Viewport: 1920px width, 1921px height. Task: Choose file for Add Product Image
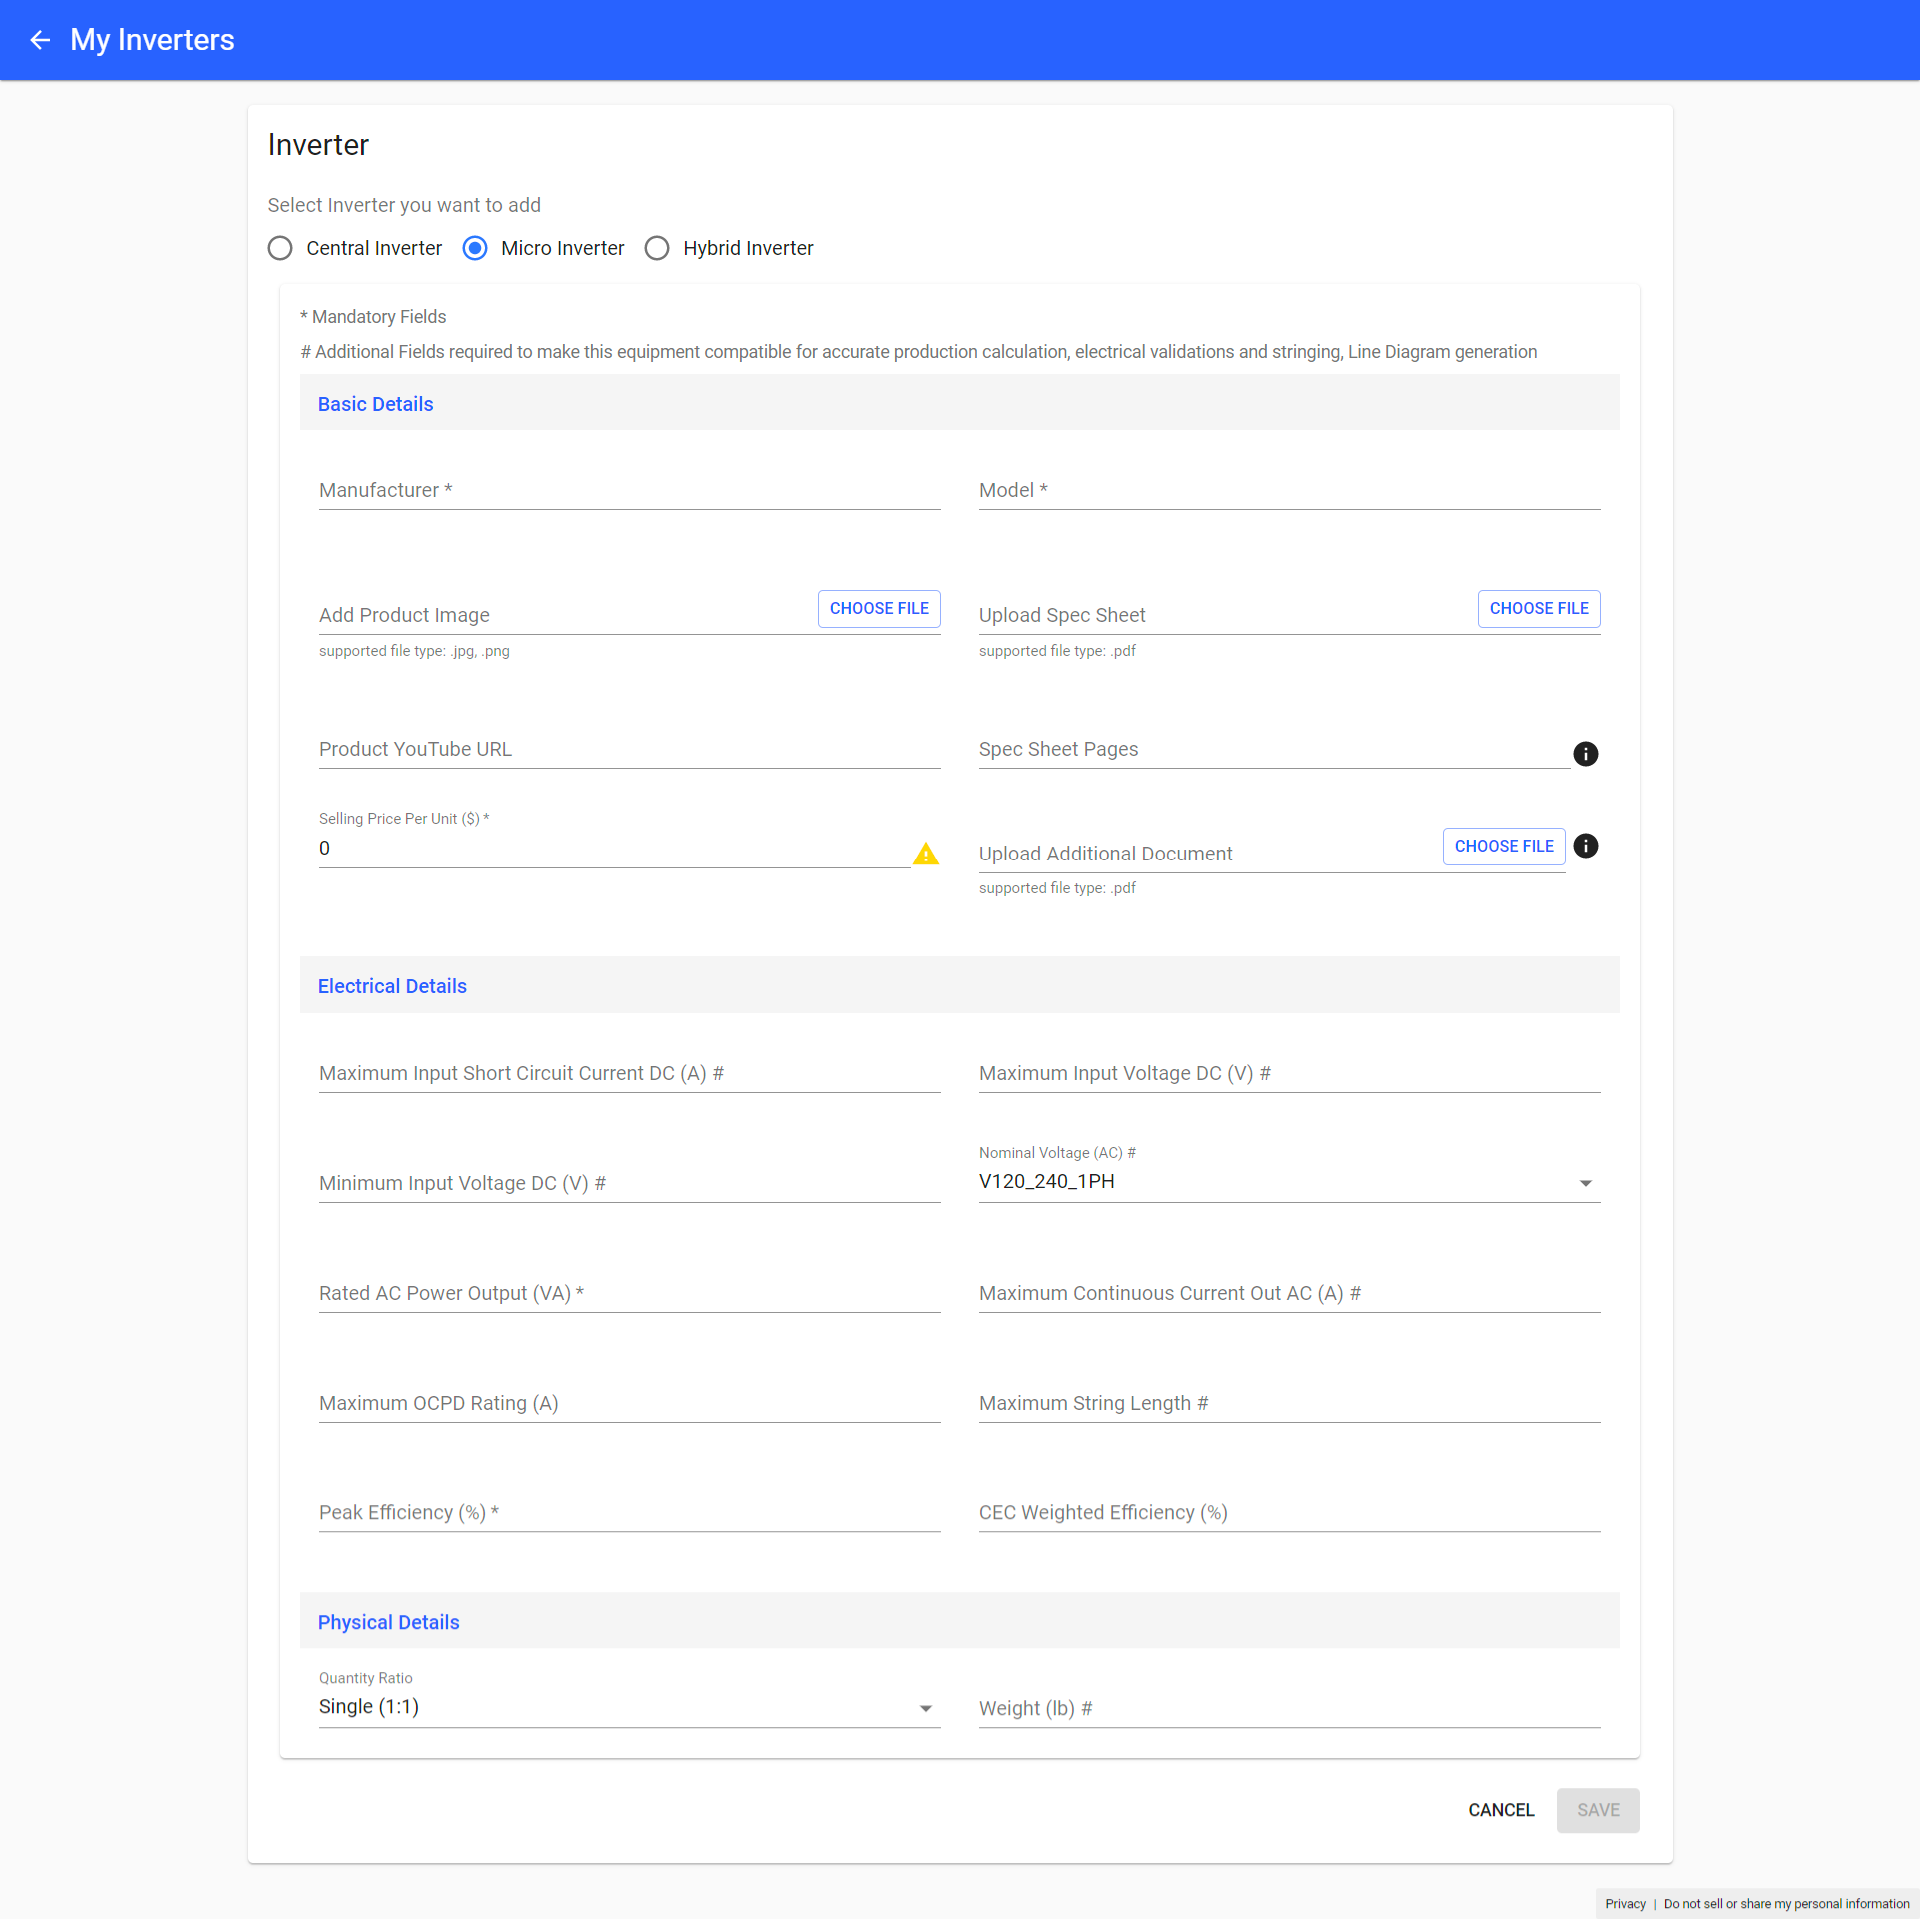[878, 608]
